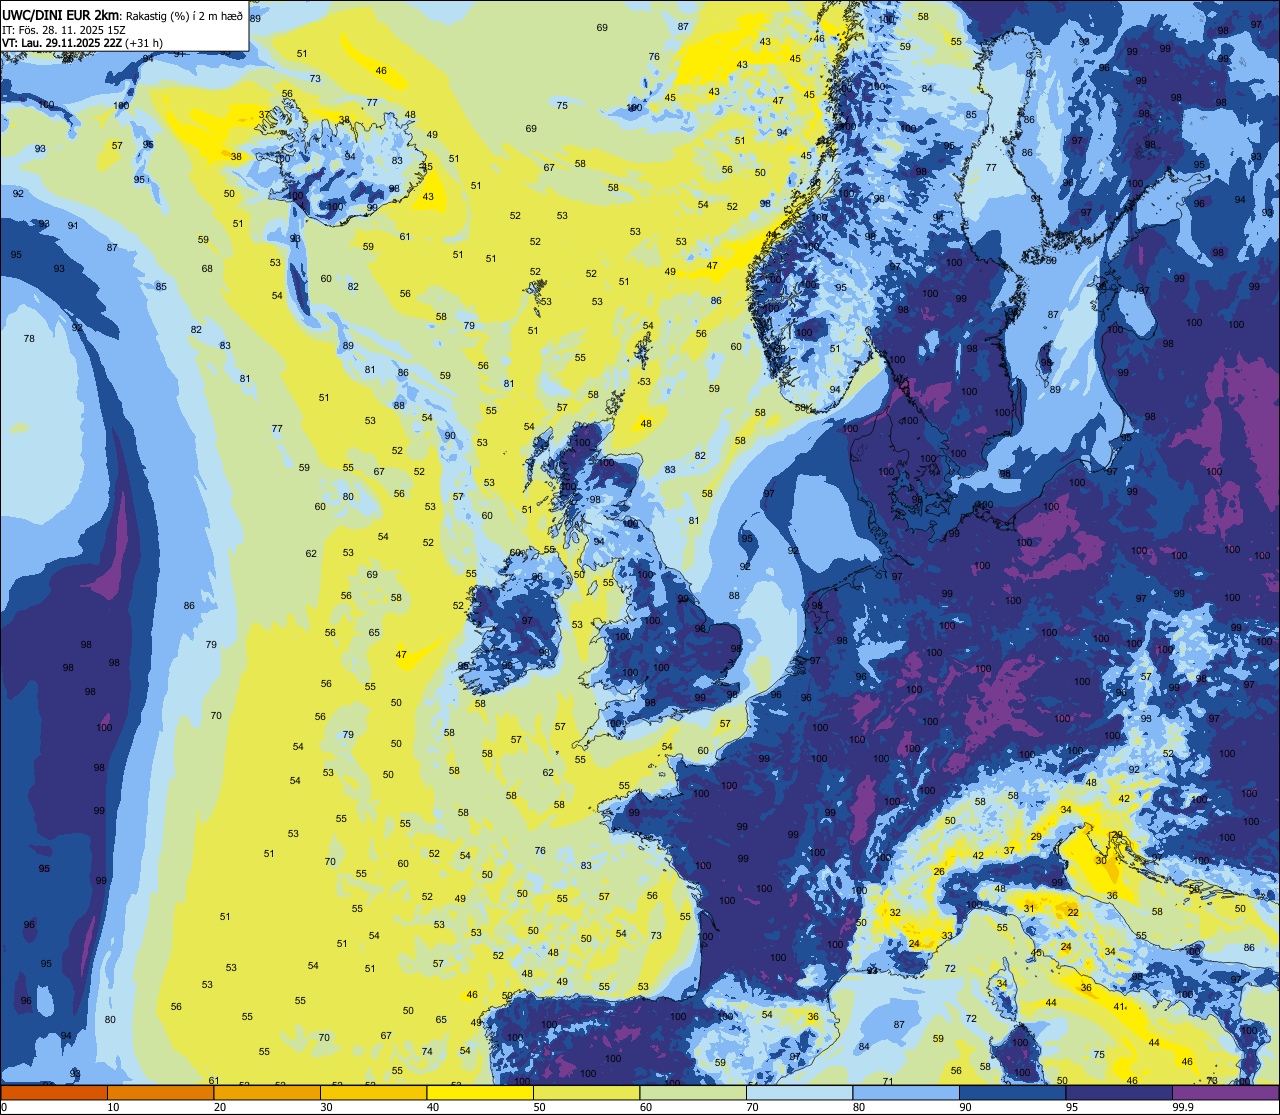Screen dimensions: 1280x1115
Task: Click the '32' humidity value on the map
Action: 895,913
